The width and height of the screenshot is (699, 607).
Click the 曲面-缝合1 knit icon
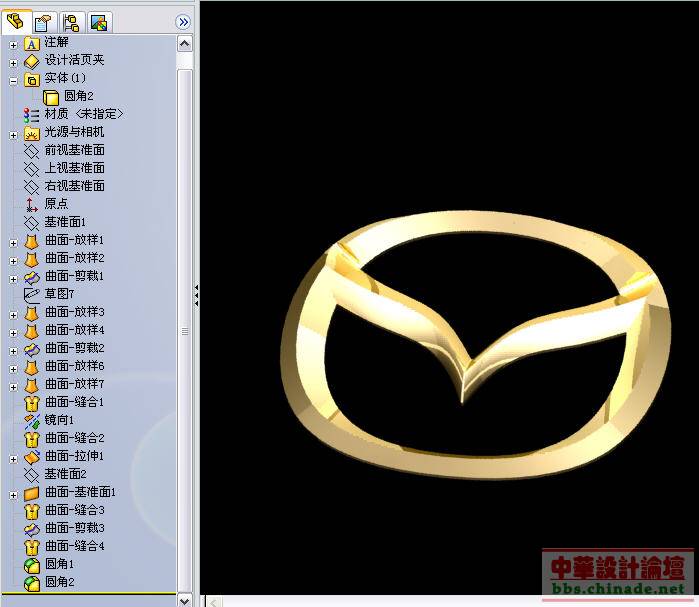pos(32,403)
